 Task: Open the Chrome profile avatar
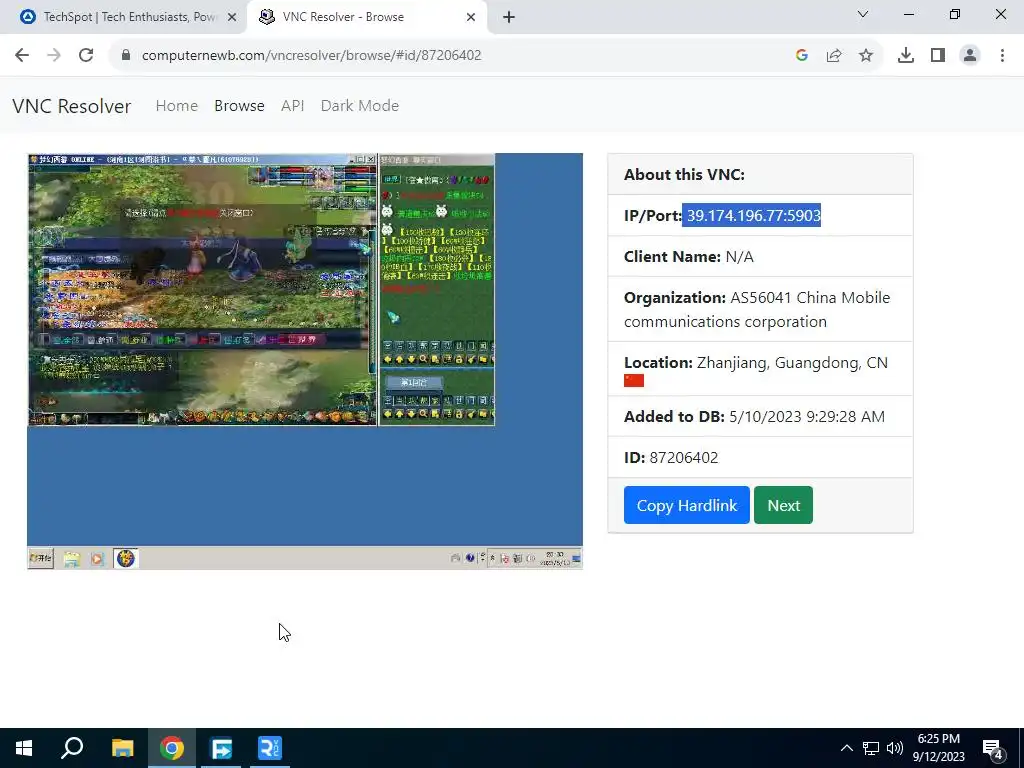point(970,56)
